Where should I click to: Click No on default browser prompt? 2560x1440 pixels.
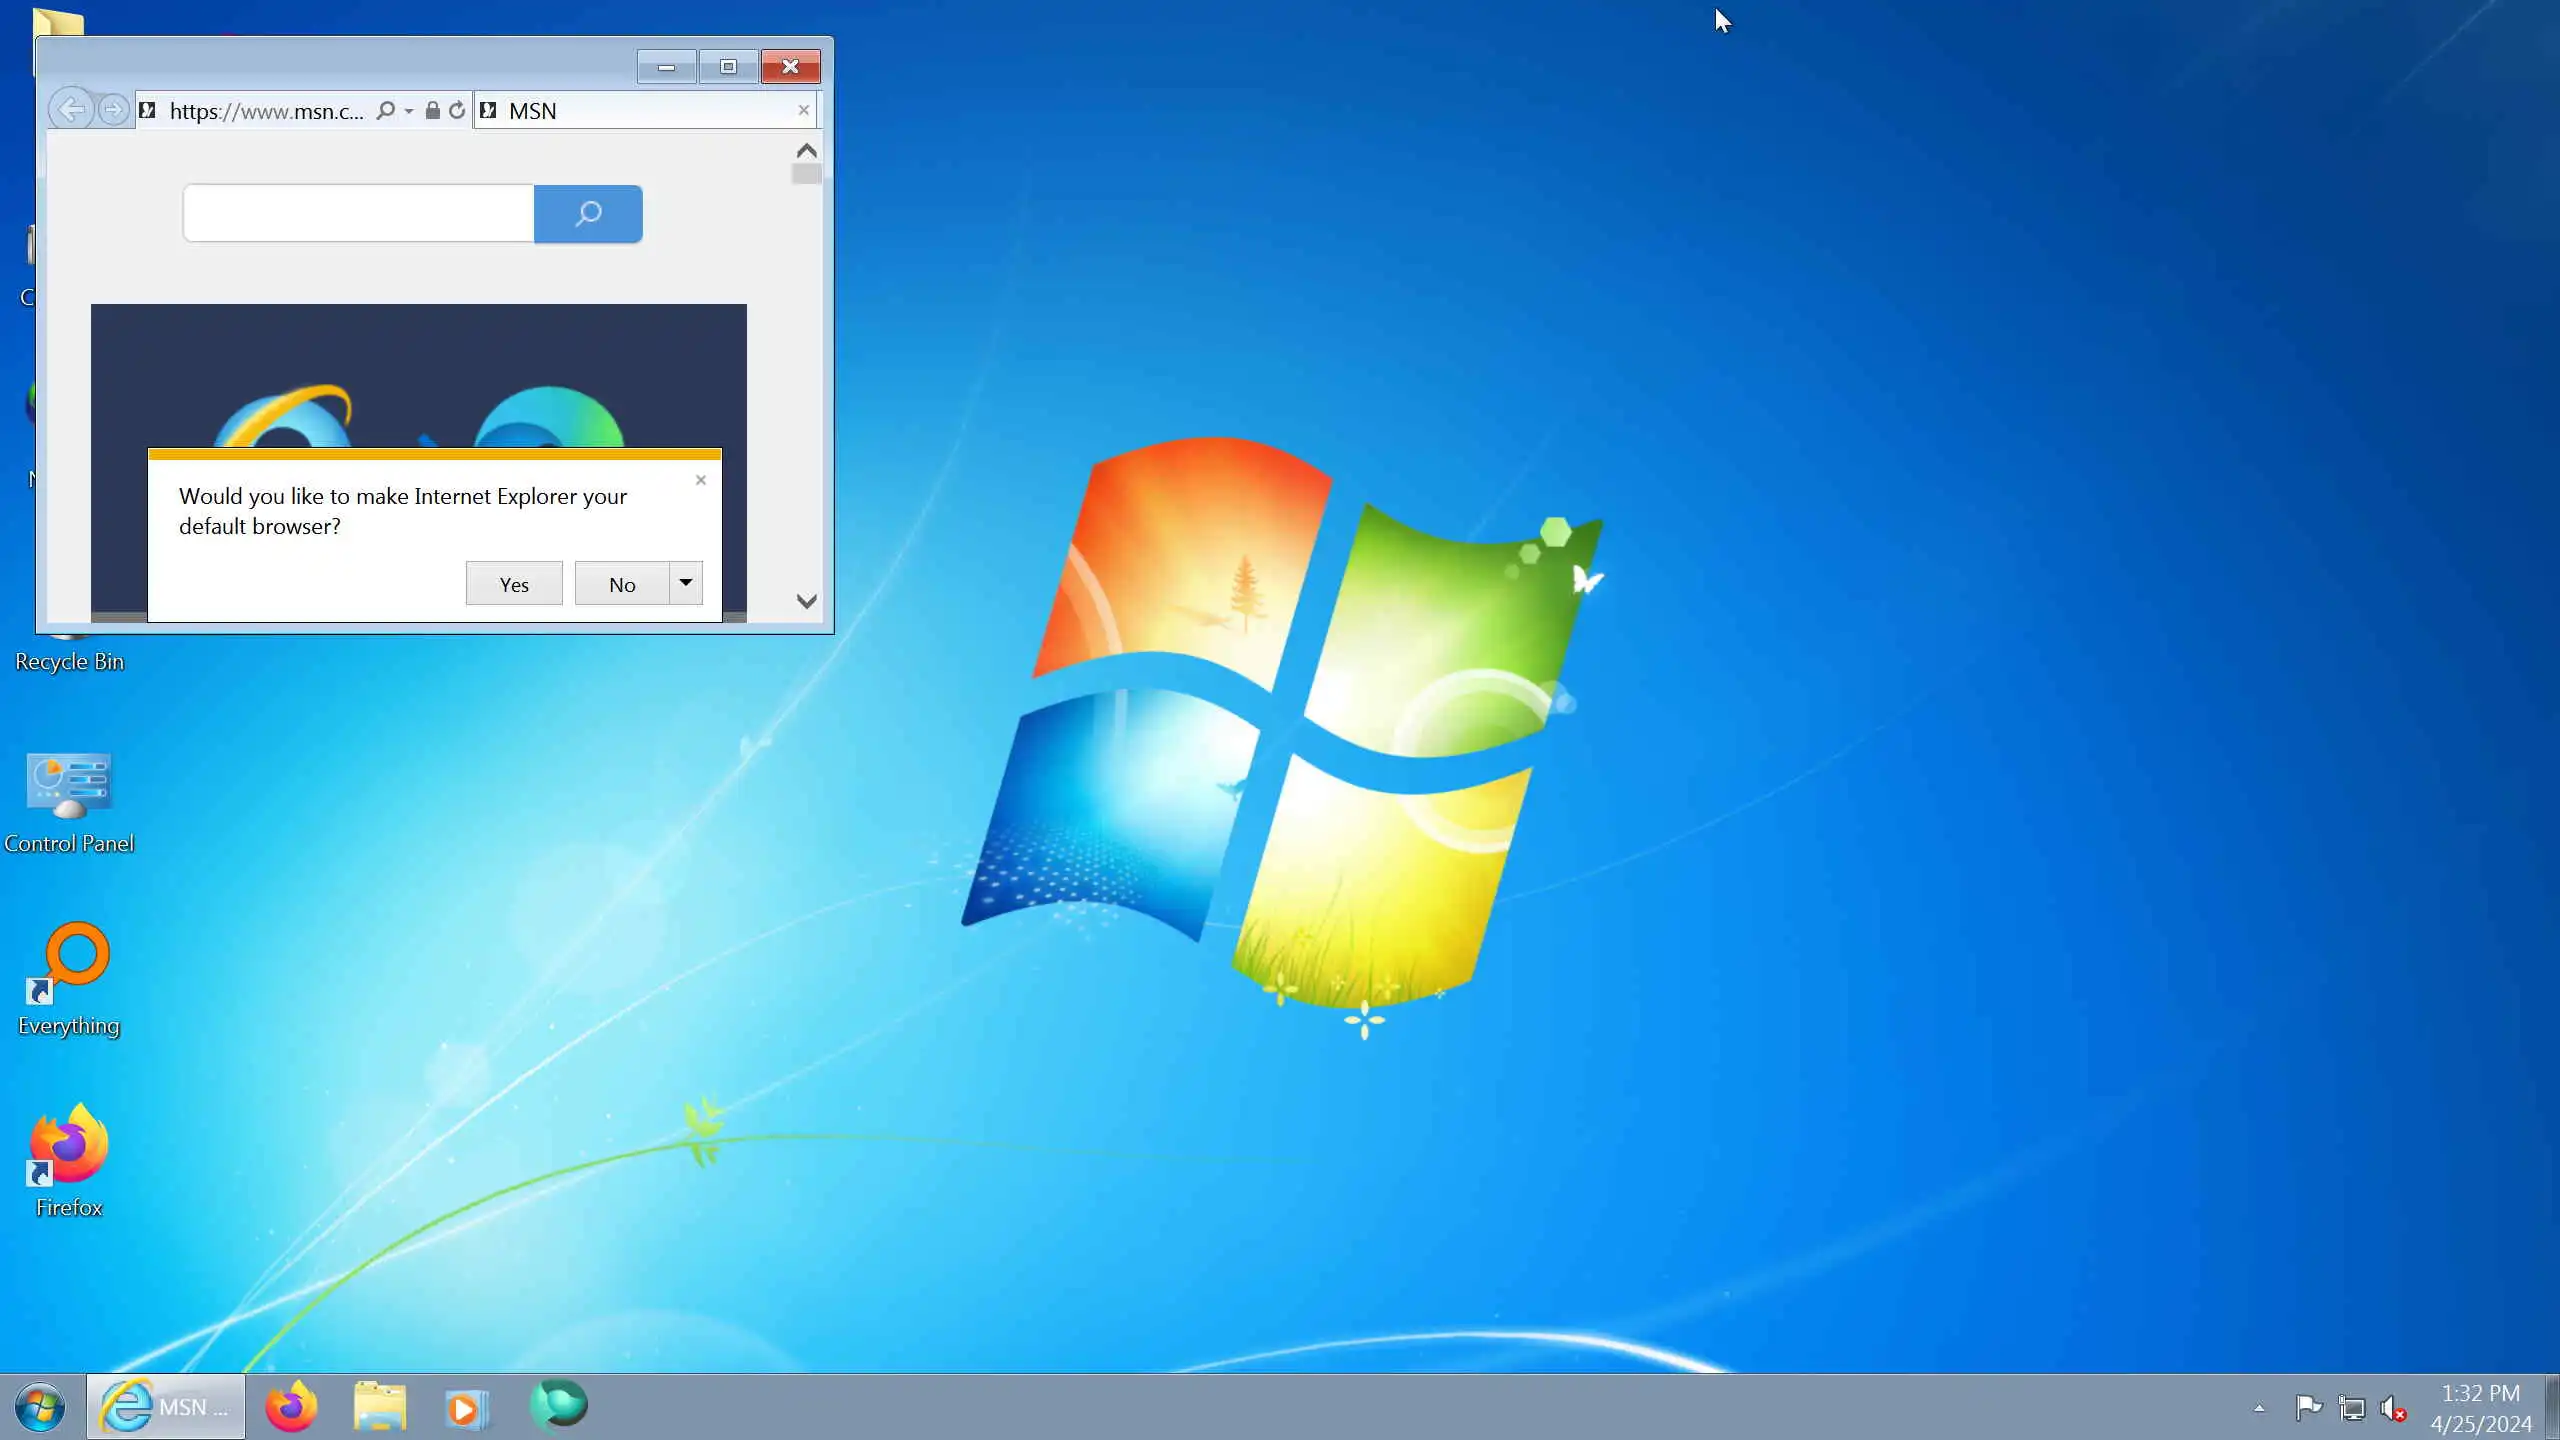click(622, 584)
